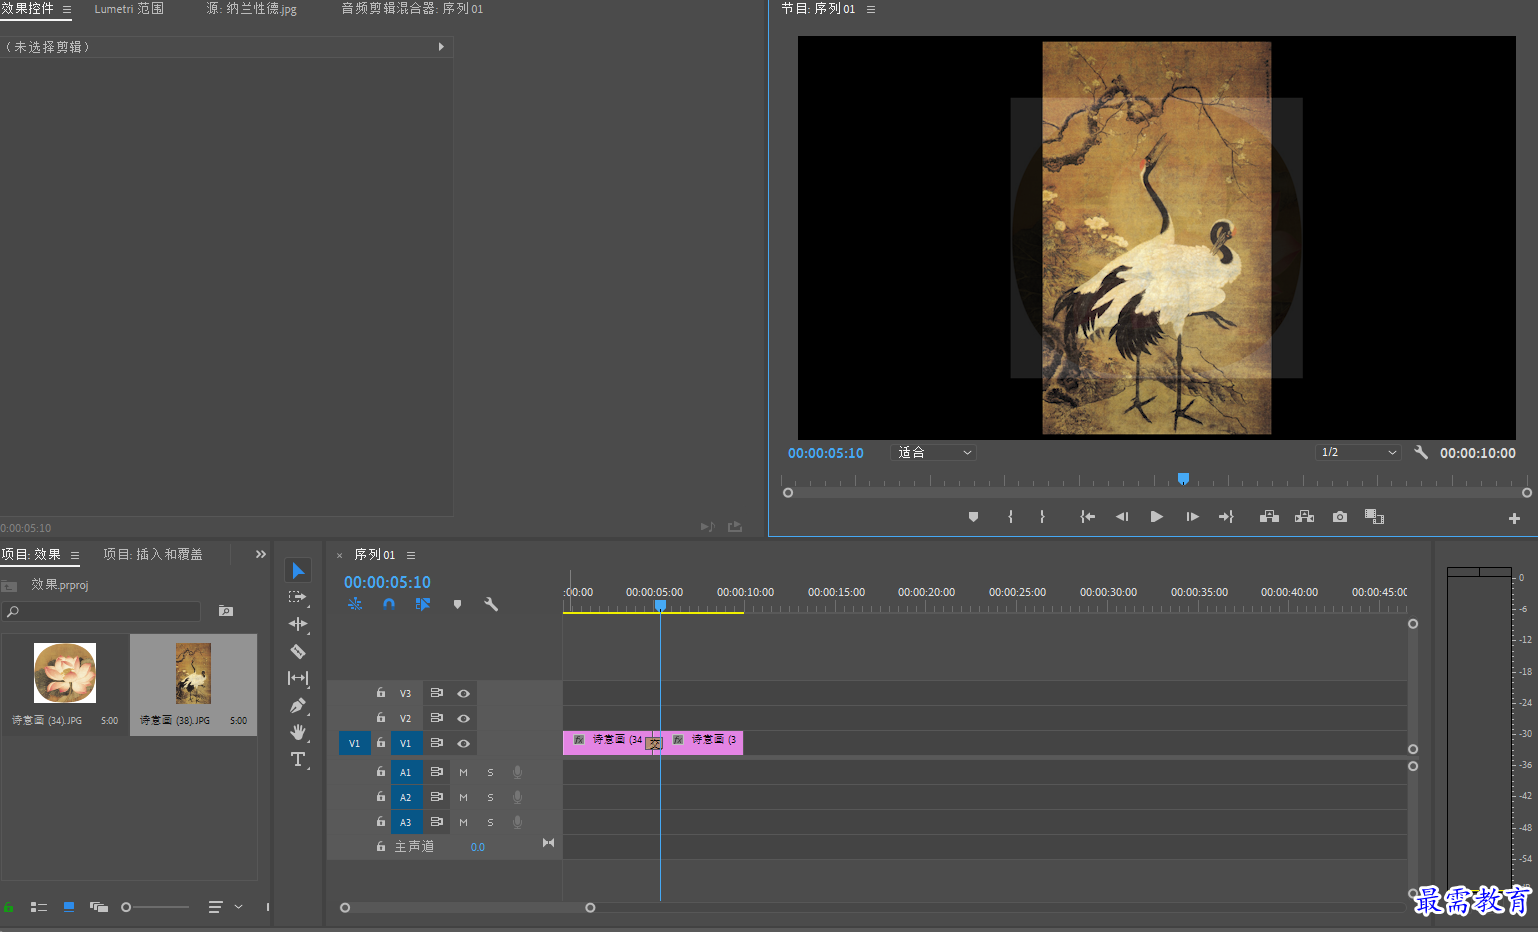The height and width of the screenshot is (932, 1538).
Task: Click find-in-bin button beside search
Action: point(226,611)
